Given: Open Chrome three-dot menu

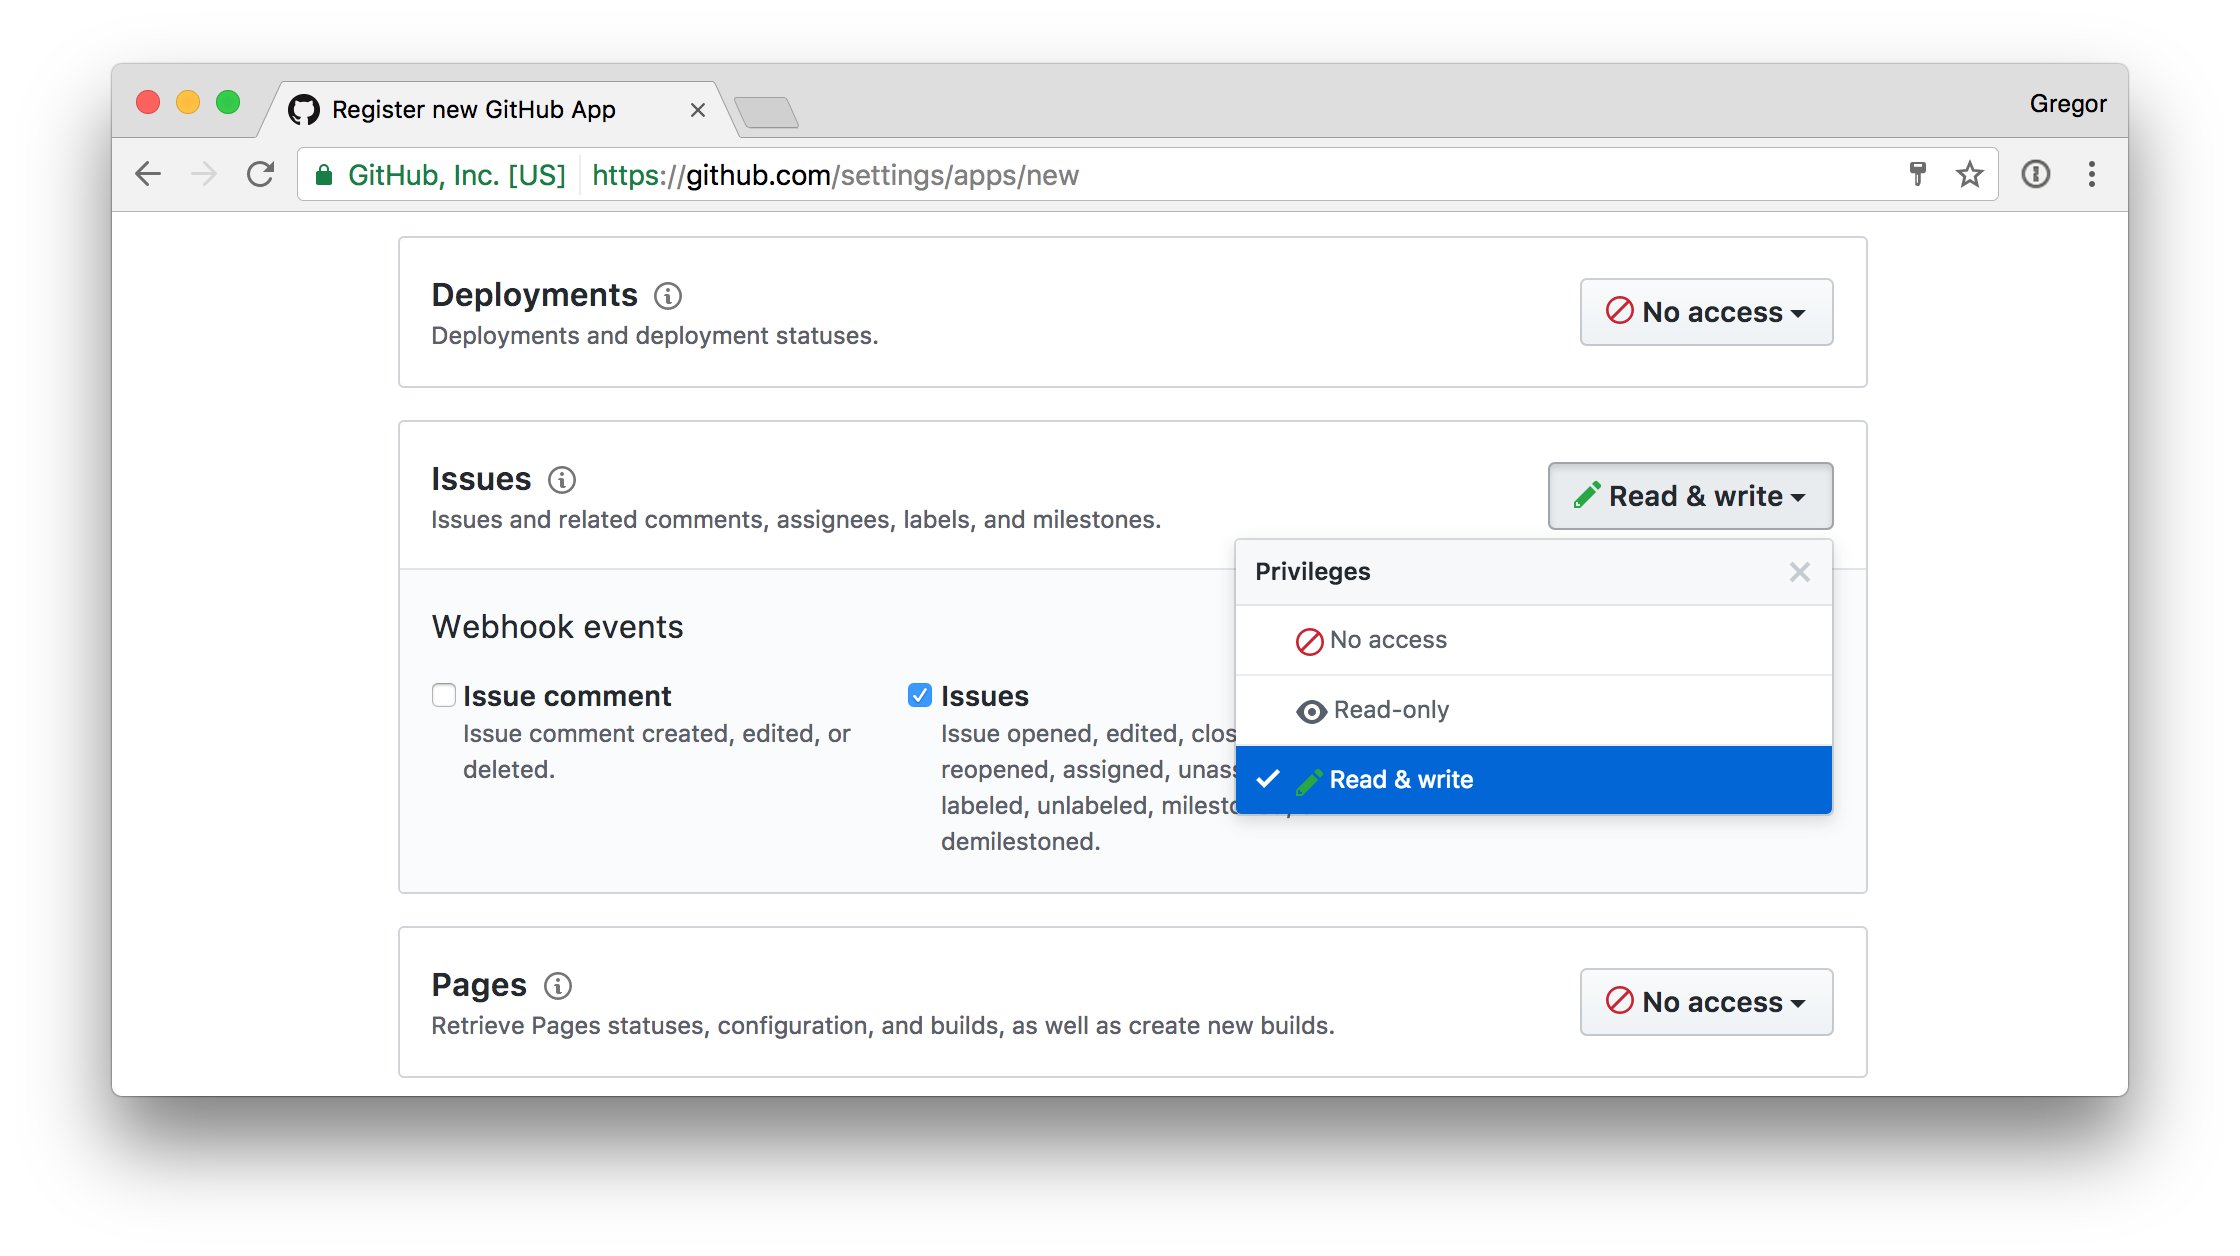Looking at the screenshot, I should (2091, 175).
